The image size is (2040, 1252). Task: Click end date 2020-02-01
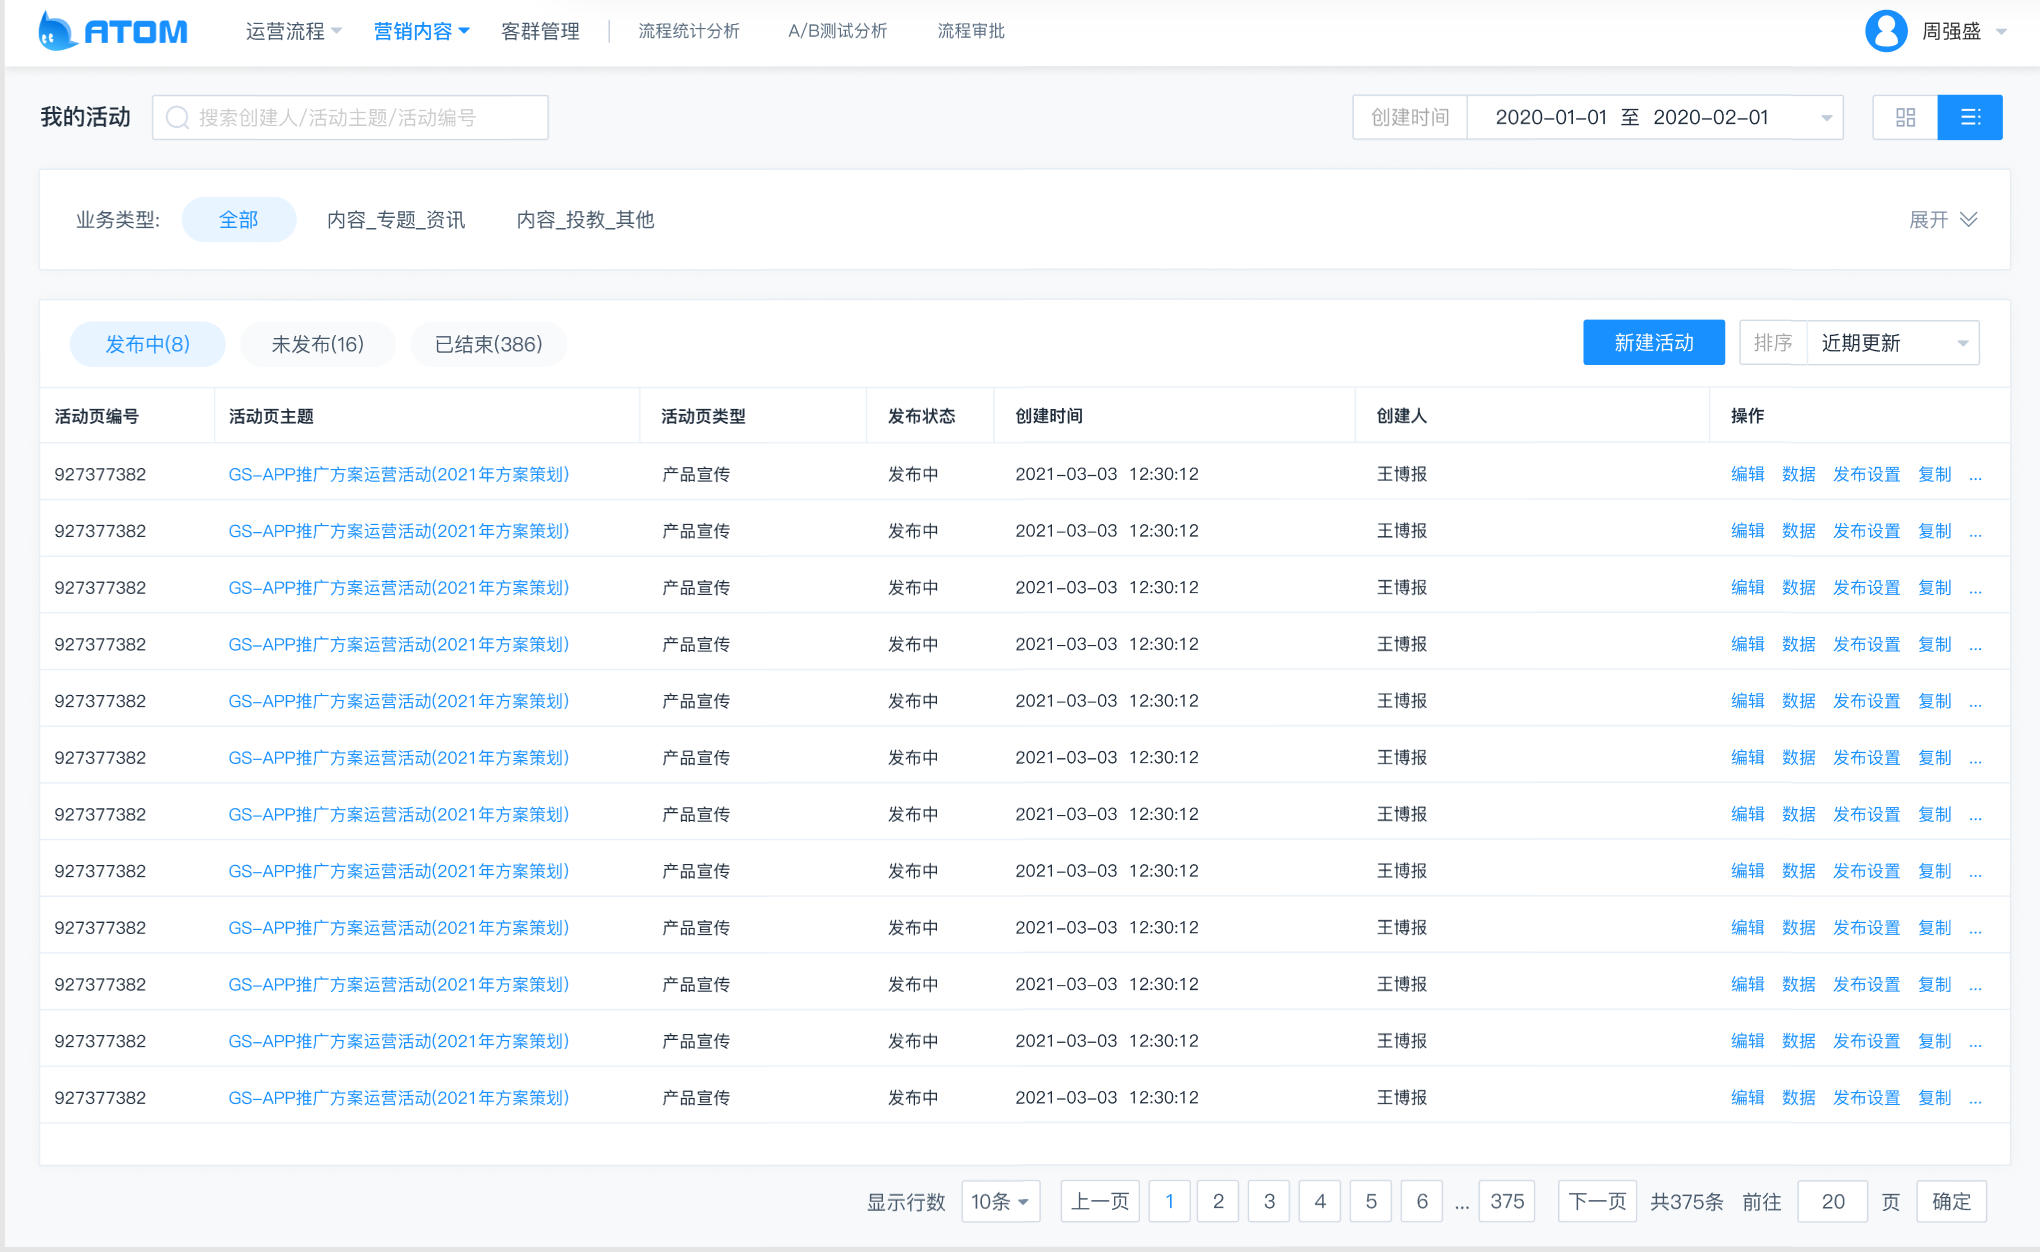point(1710,117)
